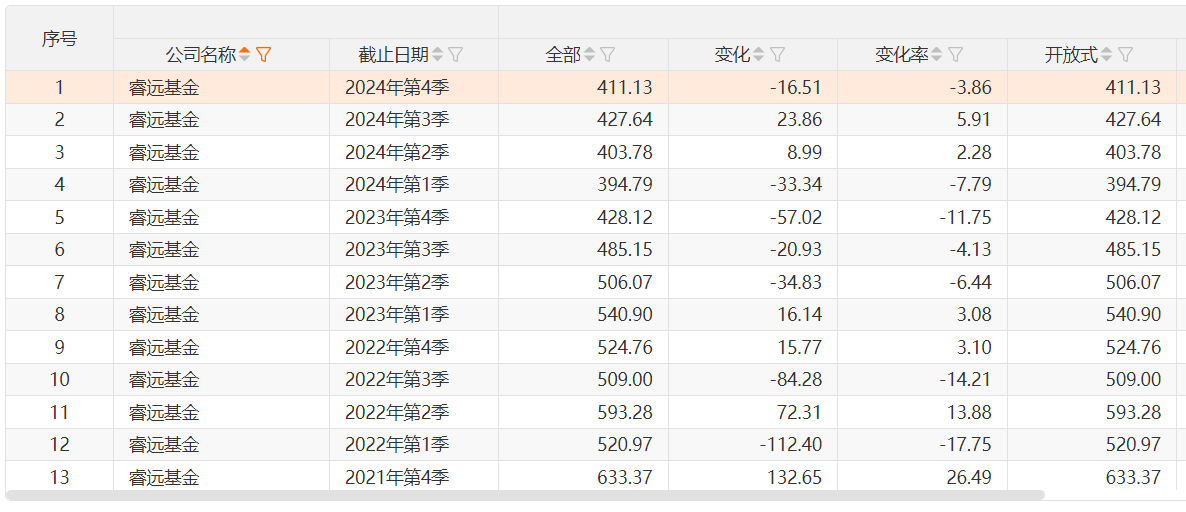Sort by the 全部 column arrows
1186x512 pixels.
[589, 55]
